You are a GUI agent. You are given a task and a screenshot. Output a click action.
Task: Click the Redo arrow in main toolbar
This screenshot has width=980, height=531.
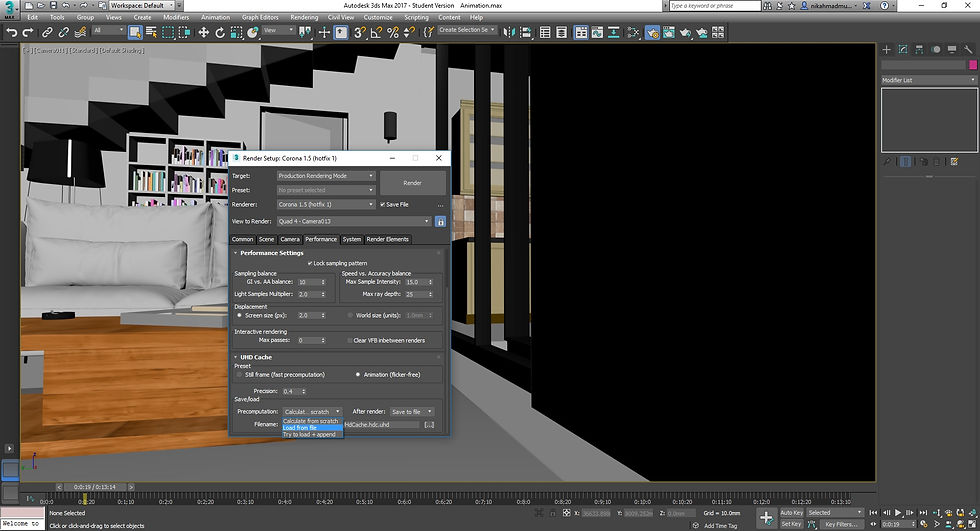click(28, 32)
